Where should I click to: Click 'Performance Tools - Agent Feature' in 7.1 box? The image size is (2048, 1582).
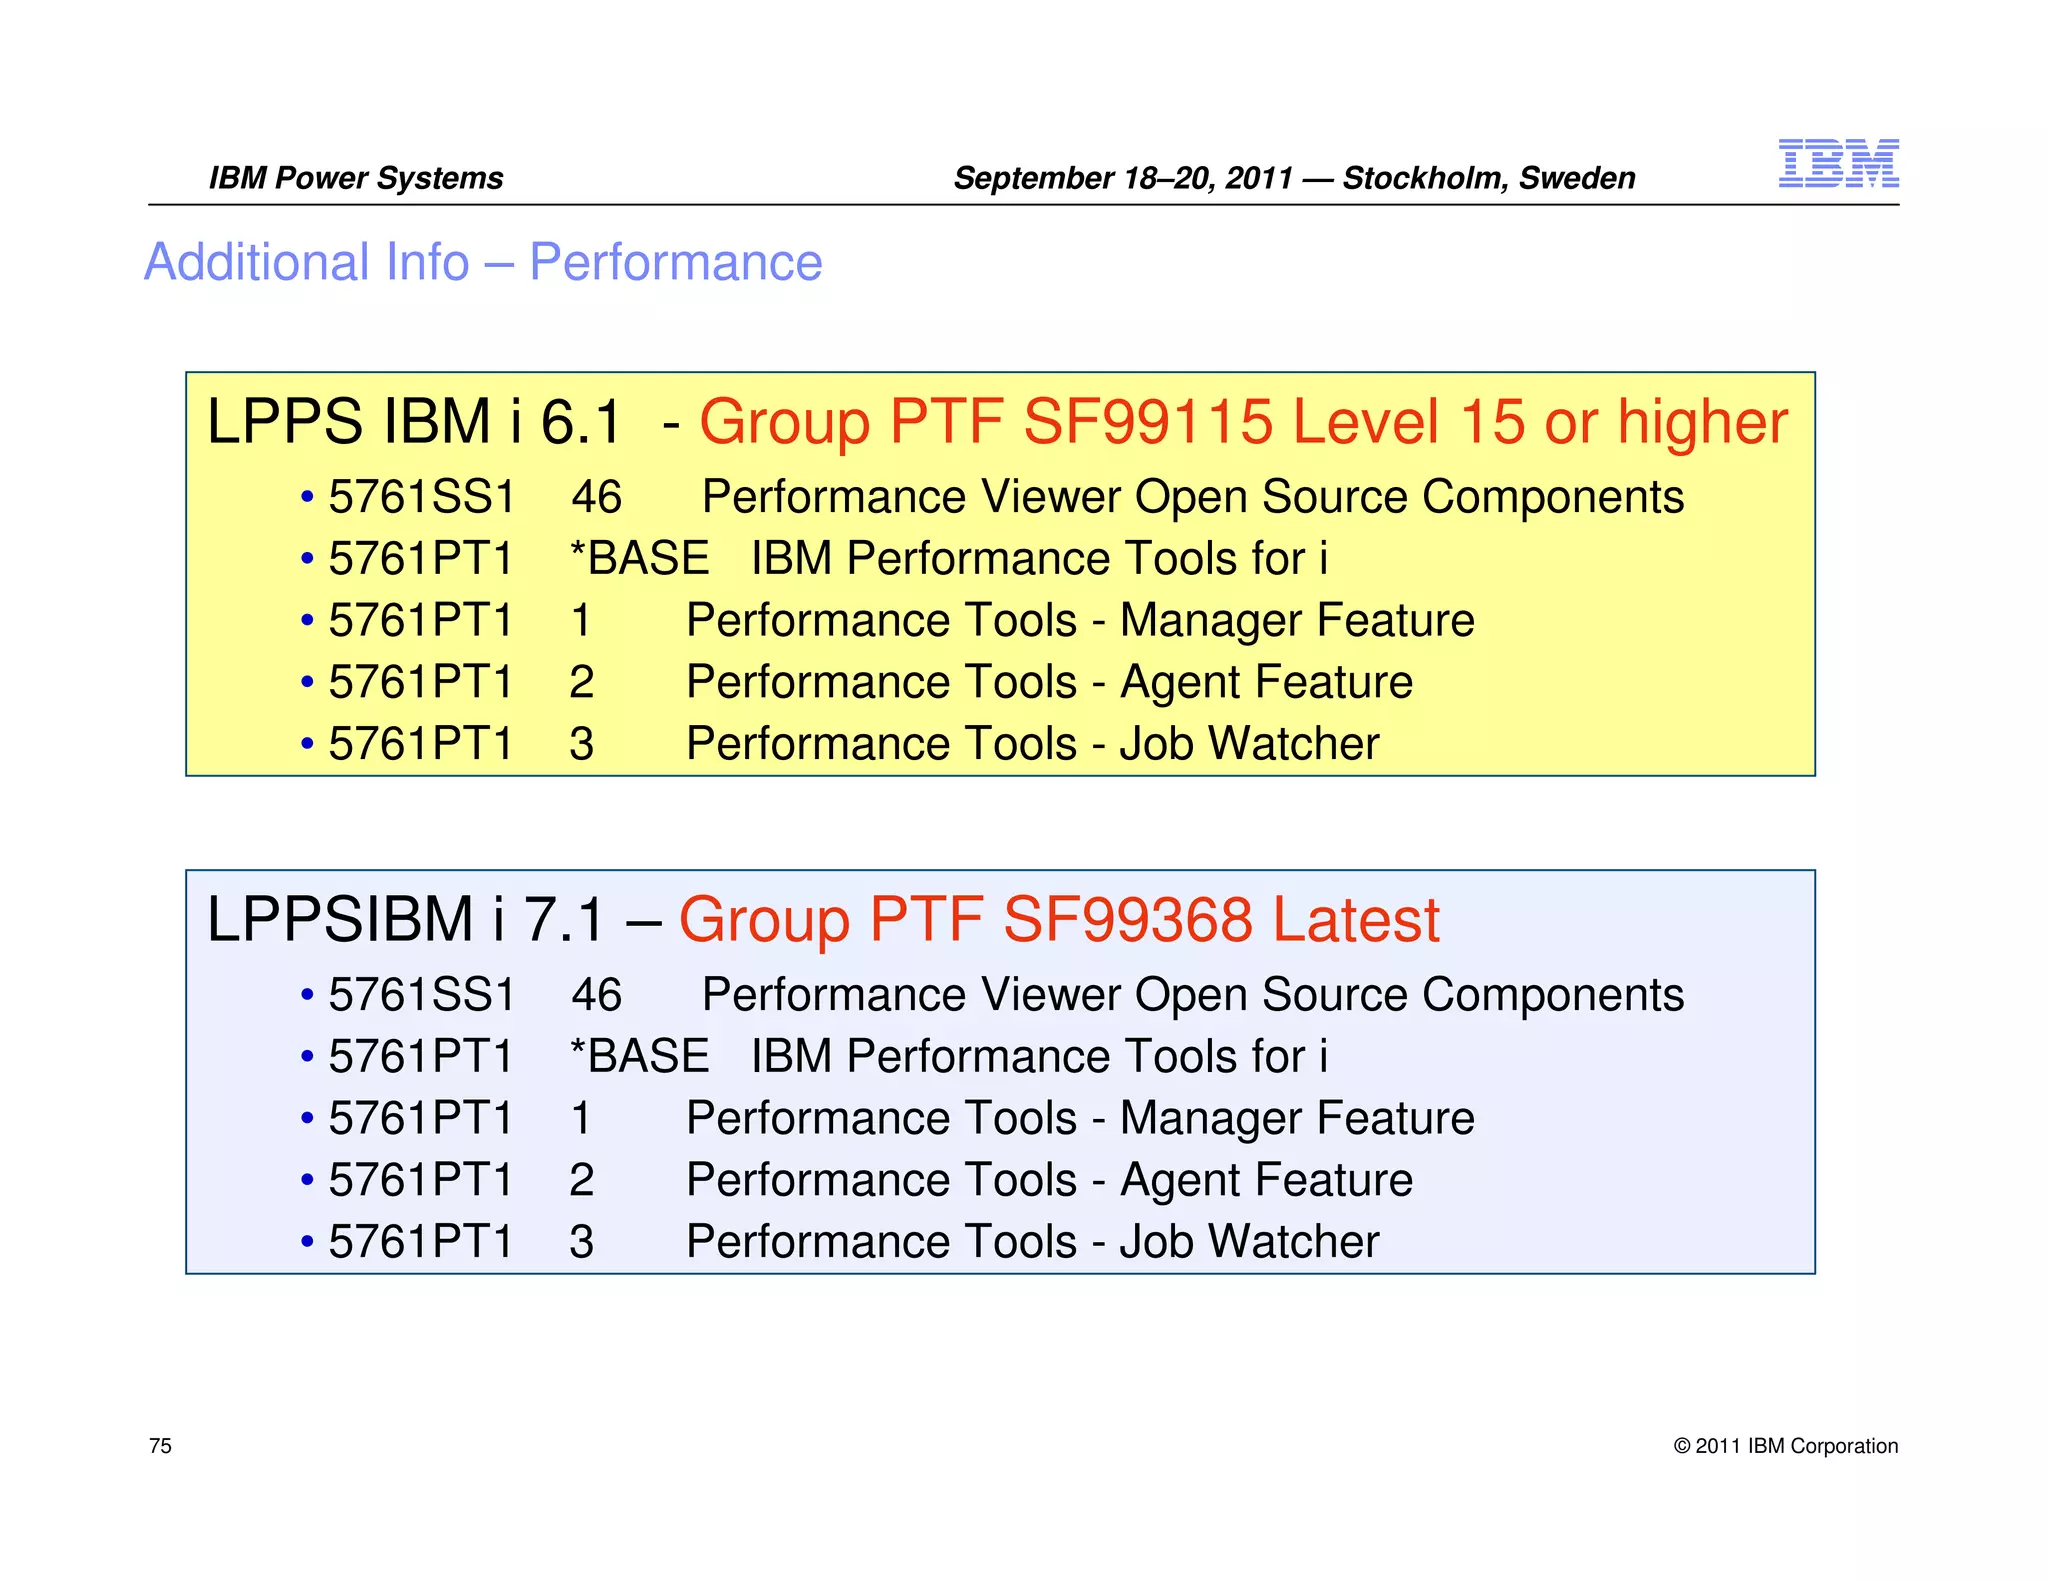1050,1180
